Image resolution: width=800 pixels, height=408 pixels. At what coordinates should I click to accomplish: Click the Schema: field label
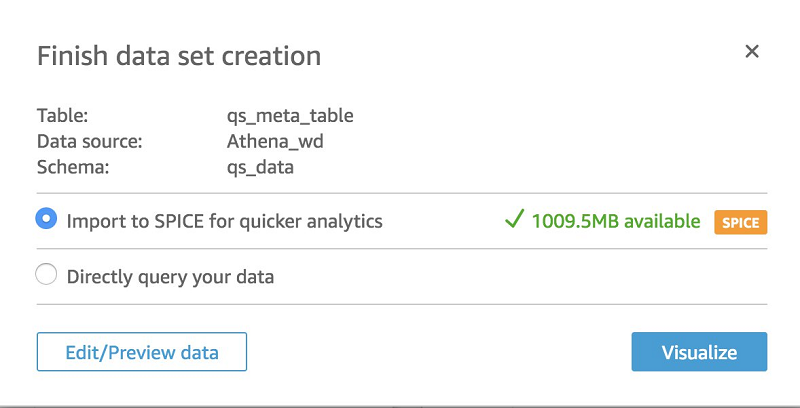point(72,167)
